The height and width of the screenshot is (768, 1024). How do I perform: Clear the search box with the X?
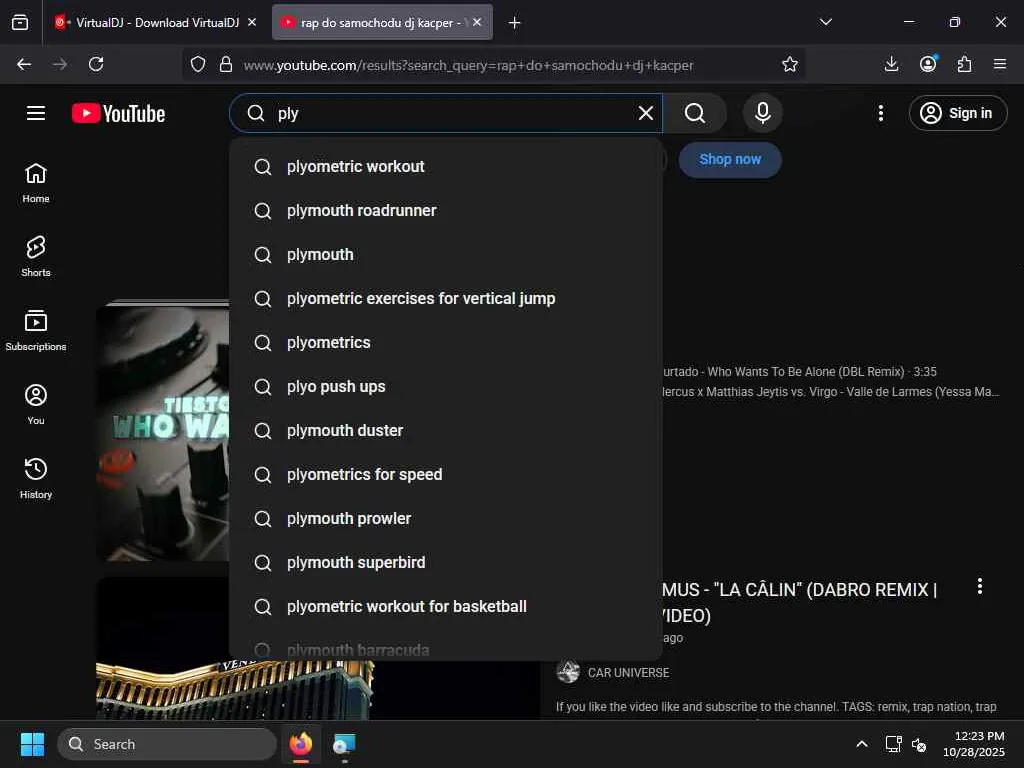tap(645, 113)
